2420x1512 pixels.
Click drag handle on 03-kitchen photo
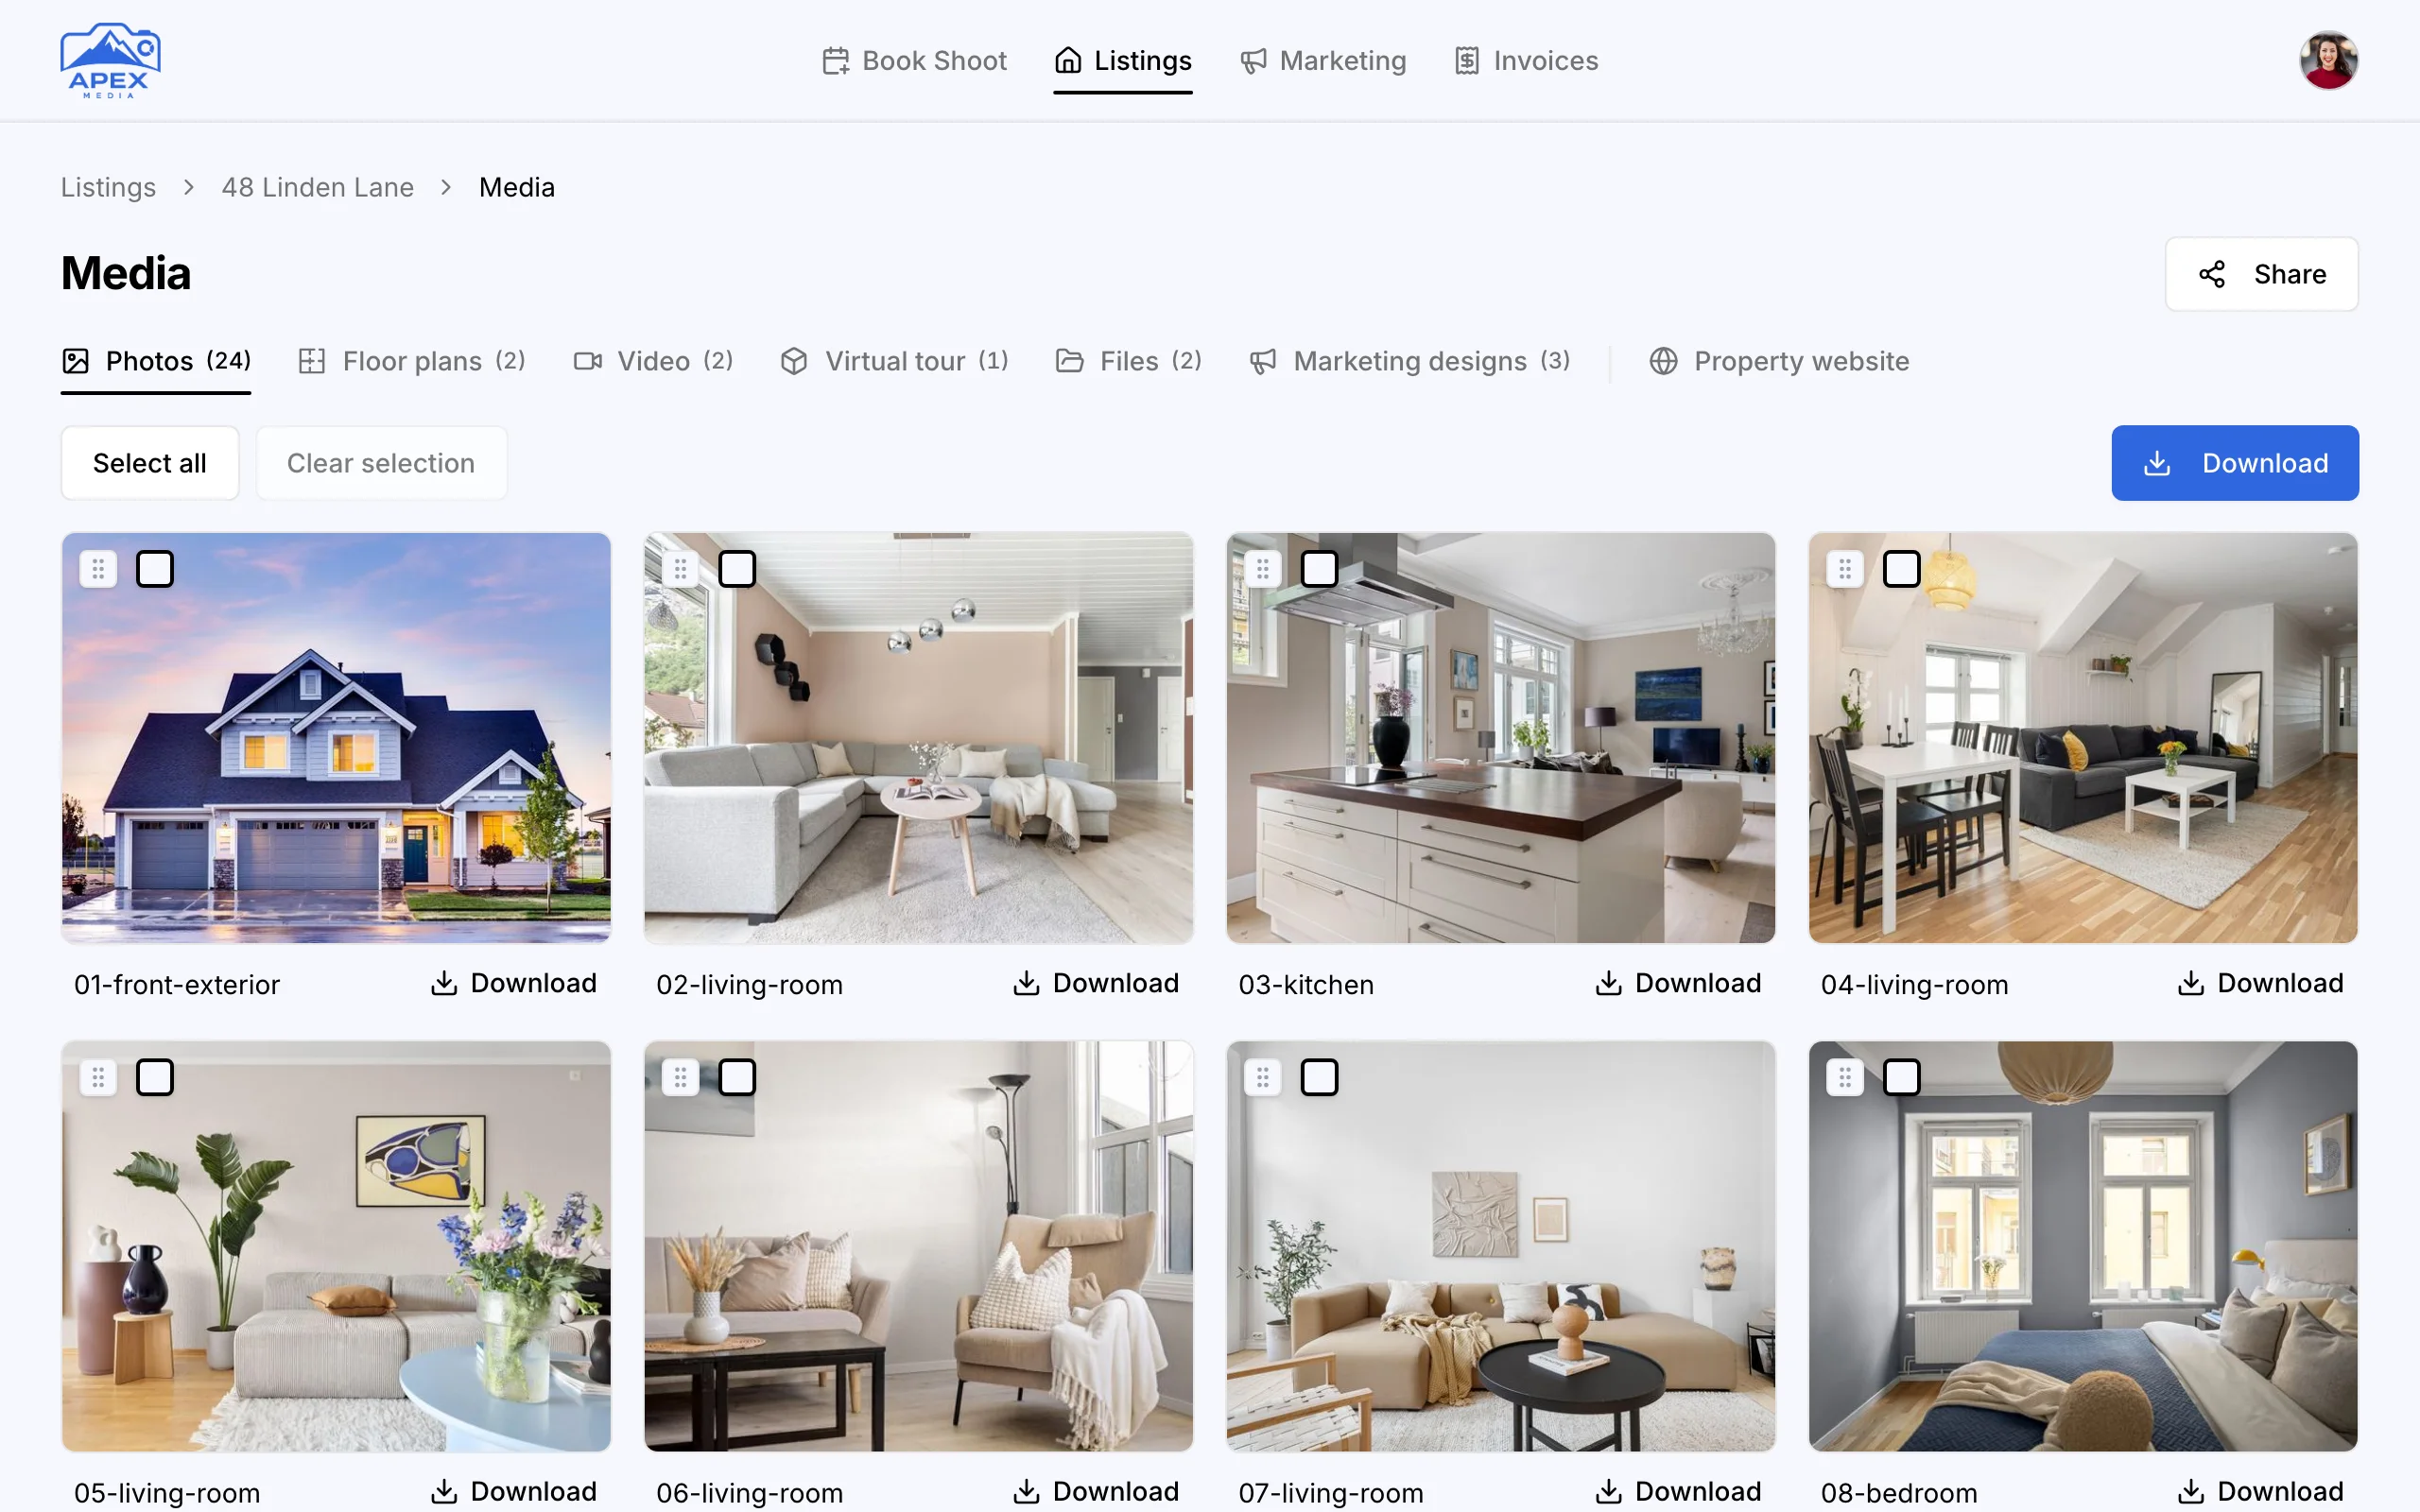click(1263, 569)
